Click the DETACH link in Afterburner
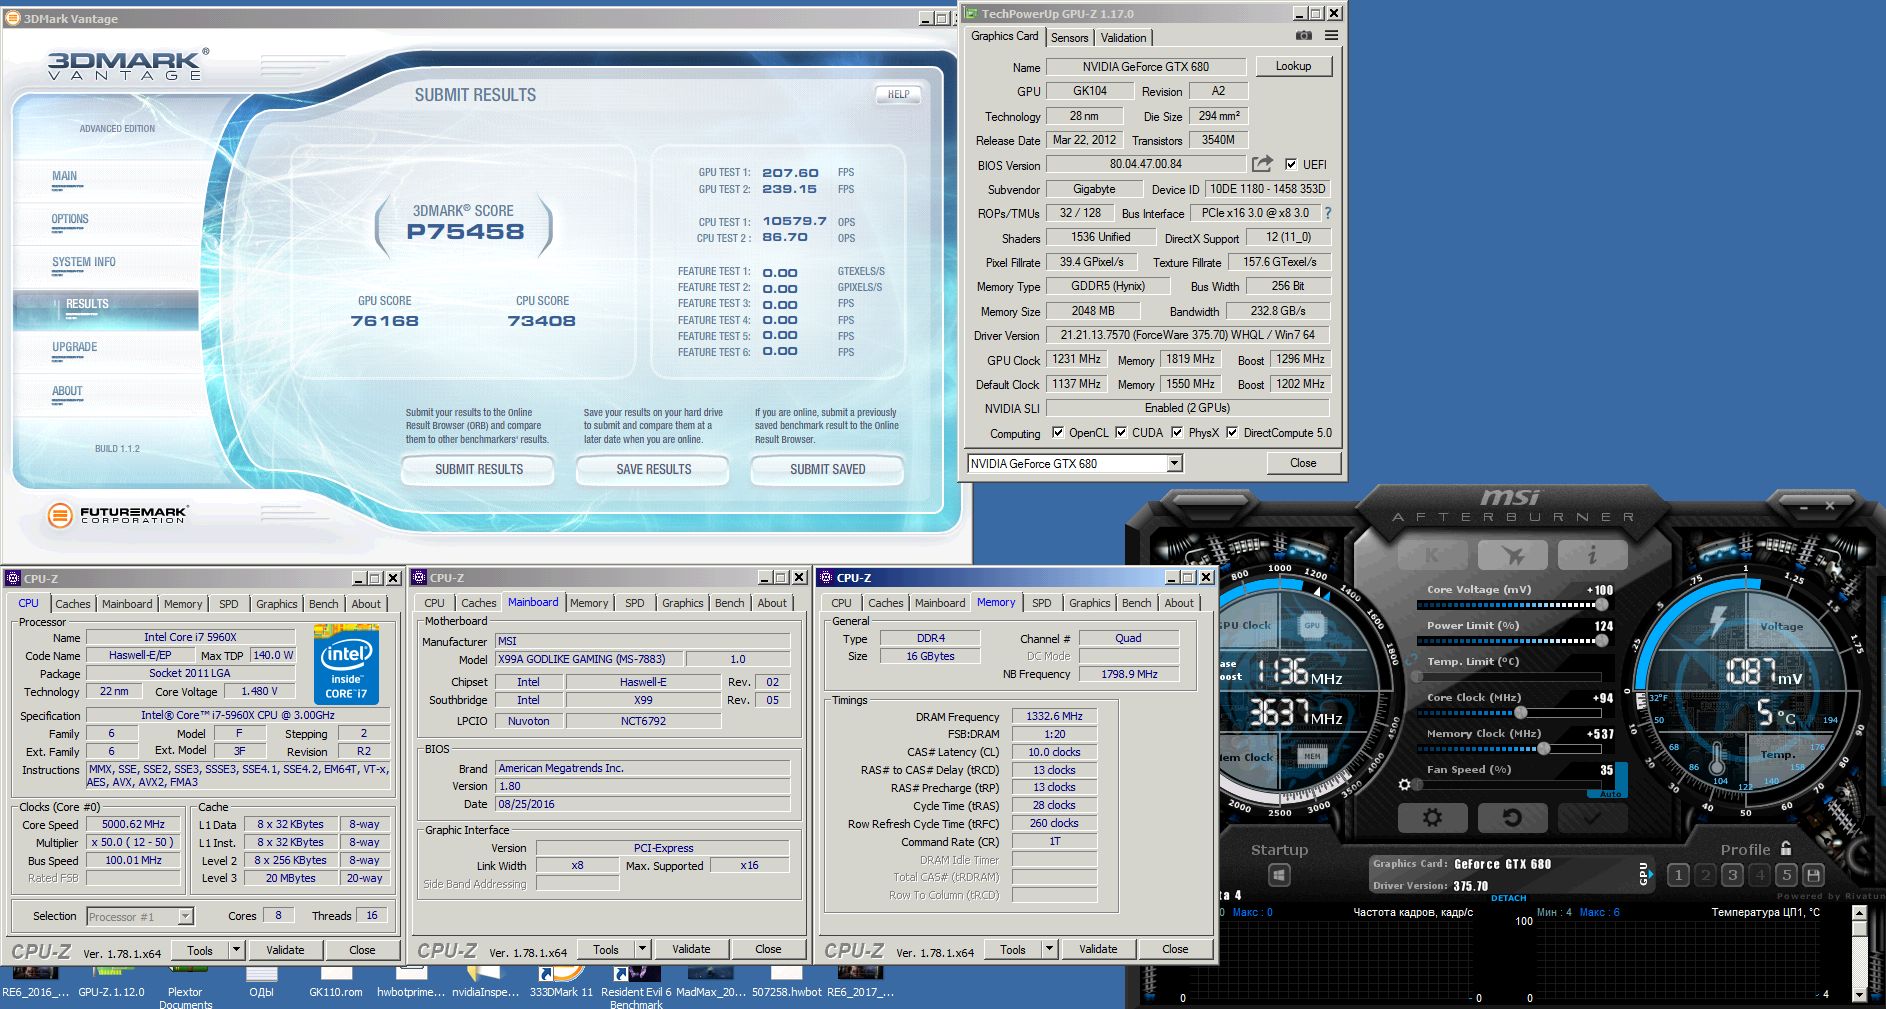Image resolution: width=1886 pixels, height=1009 pixels. (x=1508, y=898)
